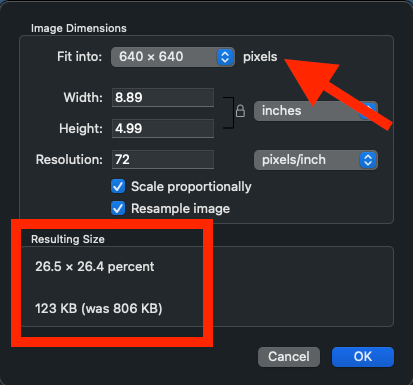Click the Image Dimensions heading

point(79,28)
